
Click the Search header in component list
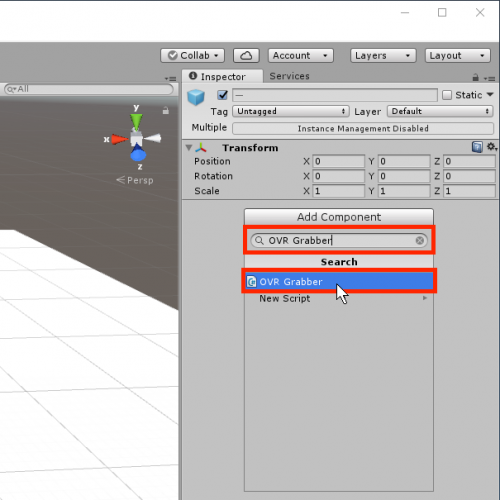tap(339, 262)
